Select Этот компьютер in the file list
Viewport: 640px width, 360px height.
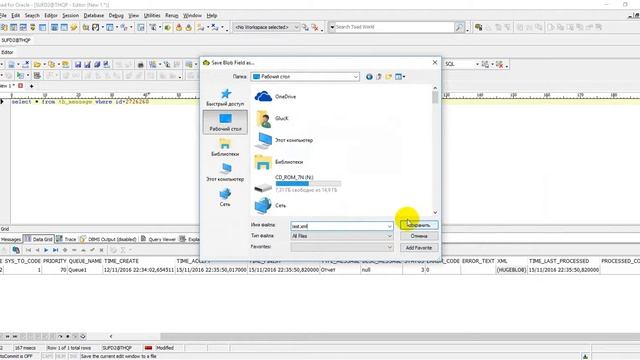[284, 140]
